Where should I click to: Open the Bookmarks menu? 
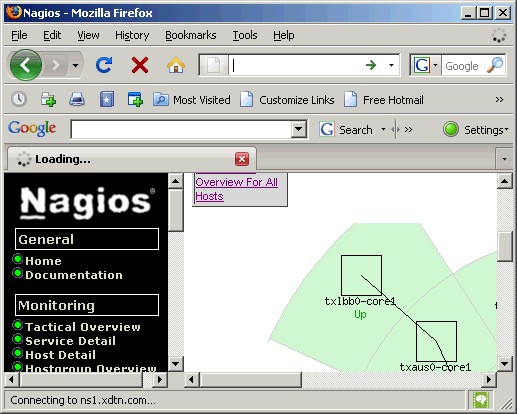coord(191,35)
